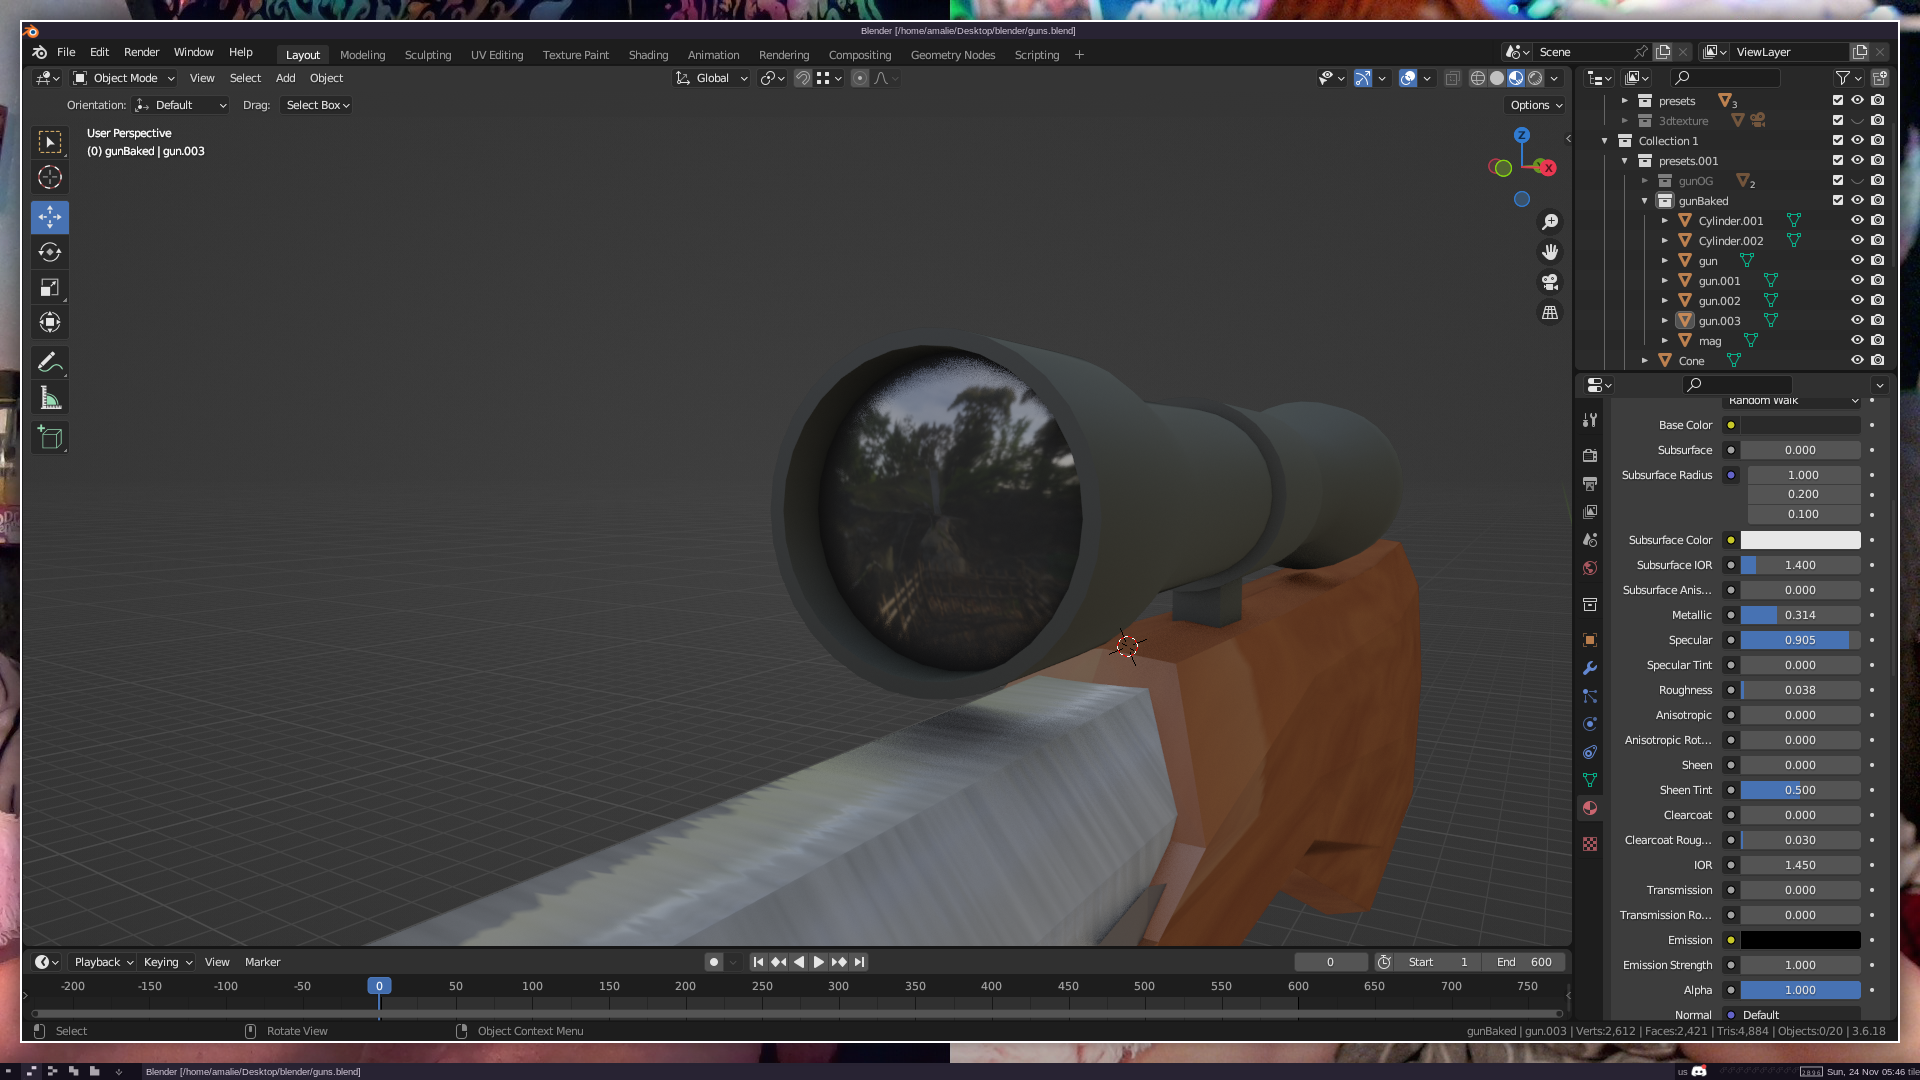Click the Subsurface Color white swatch
The width and height of the screenshot is (1920, 1080).
[x=1800, y=540]
